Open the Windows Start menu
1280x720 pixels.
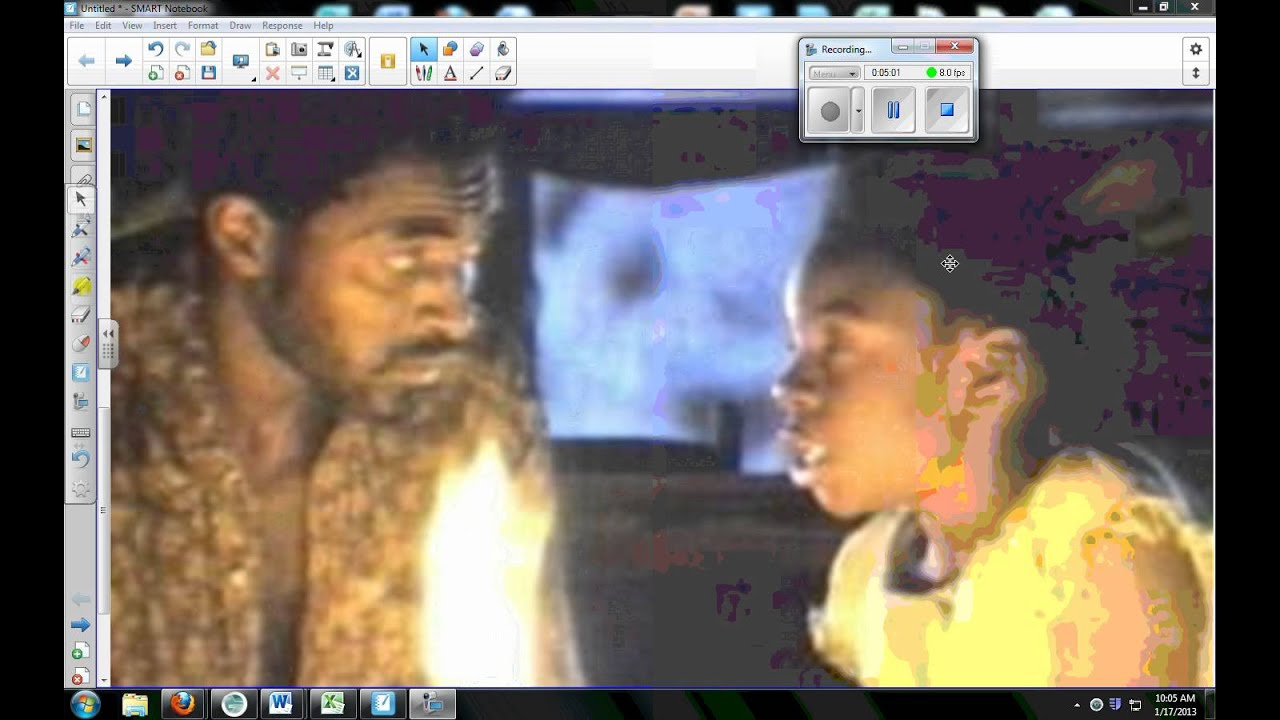pos(85,703)
